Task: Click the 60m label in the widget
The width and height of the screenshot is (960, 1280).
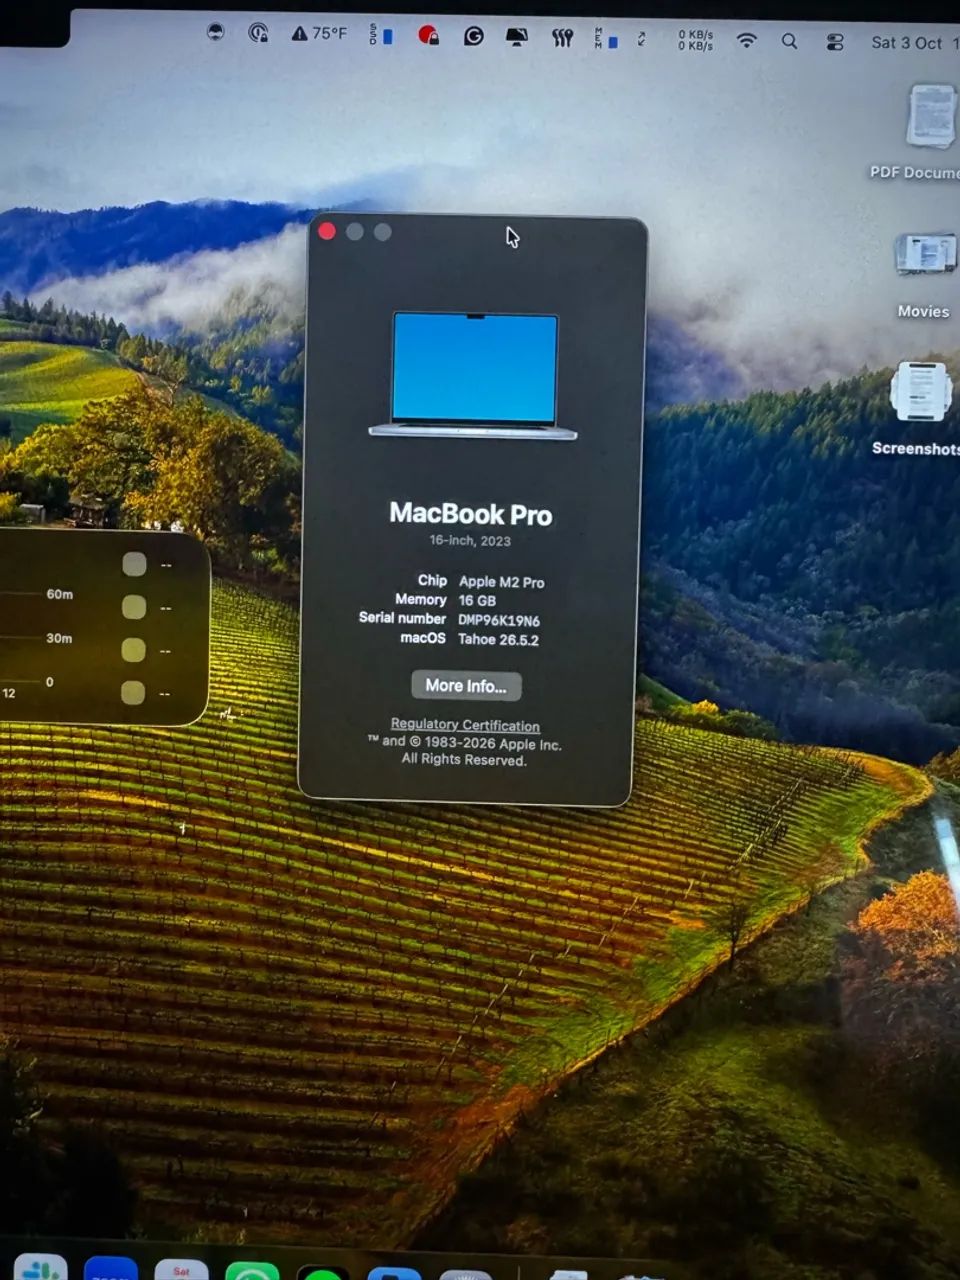Action: click(59, 594)
